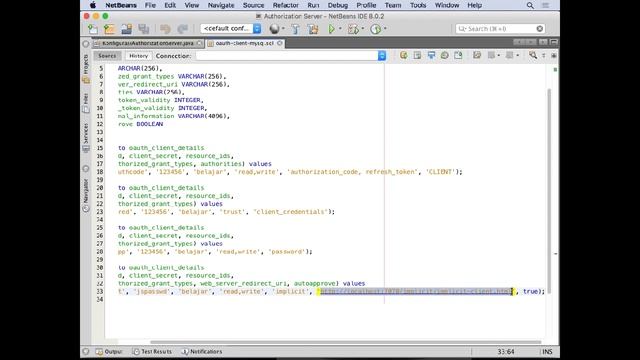This screenshot has width=640, height=360.
Task: Click the find selection magnifier icon
Action: [x=533, y=55]
